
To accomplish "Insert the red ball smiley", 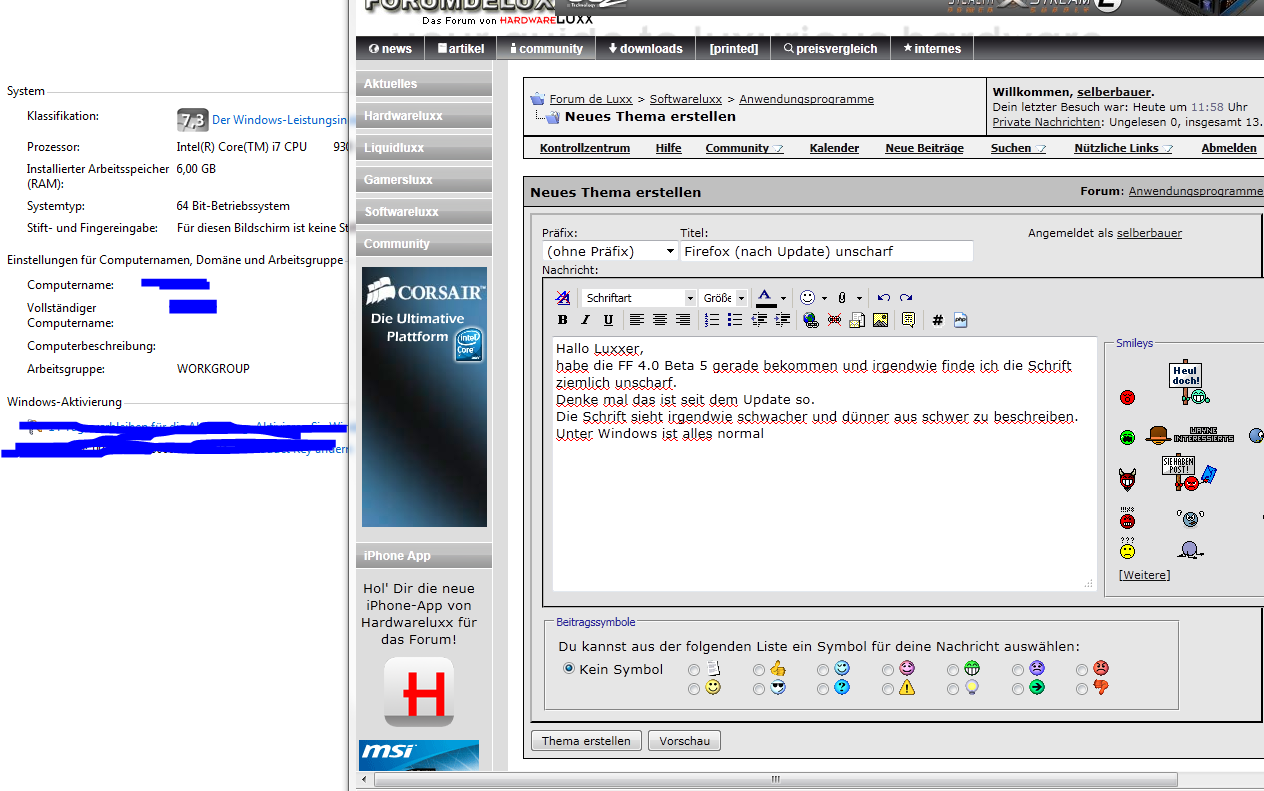I will [1127, 397].
